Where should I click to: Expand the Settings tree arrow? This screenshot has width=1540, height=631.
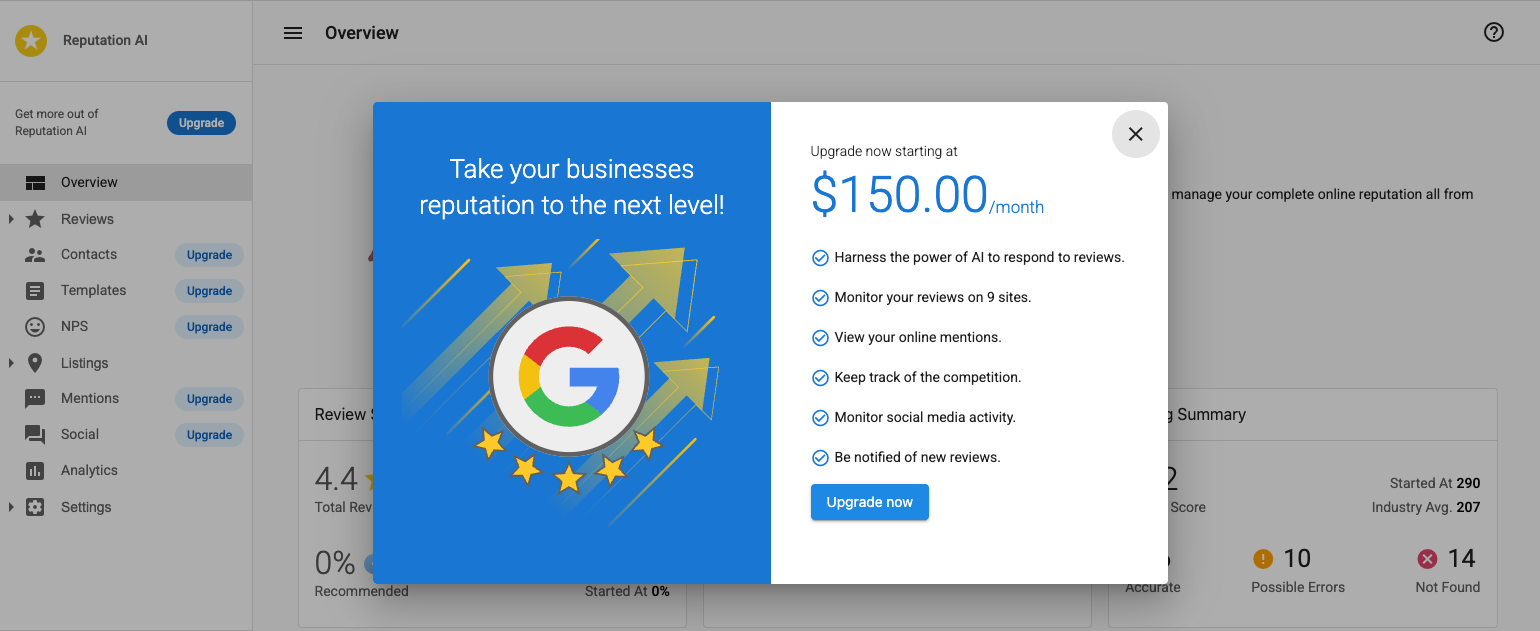click(x=11, y=507)
